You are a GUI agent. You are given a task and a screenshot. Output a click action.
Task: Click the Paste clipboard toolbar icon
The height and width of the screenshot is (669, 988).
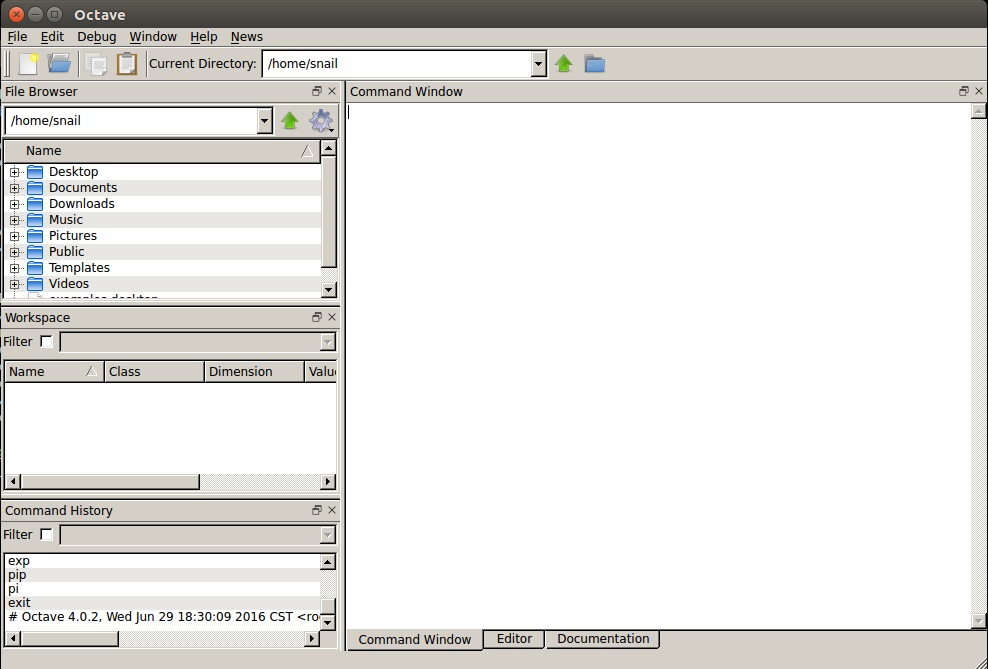[x=127, y=64]
